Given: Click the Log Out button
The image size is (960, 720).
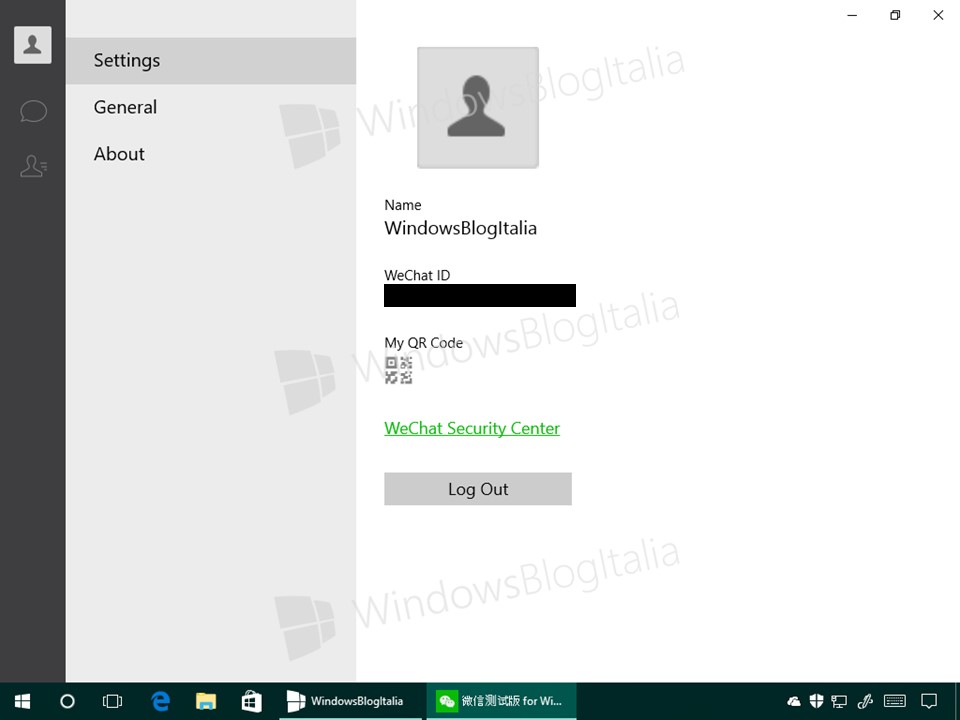Looking at the screenshot, I should click(478, 489).
